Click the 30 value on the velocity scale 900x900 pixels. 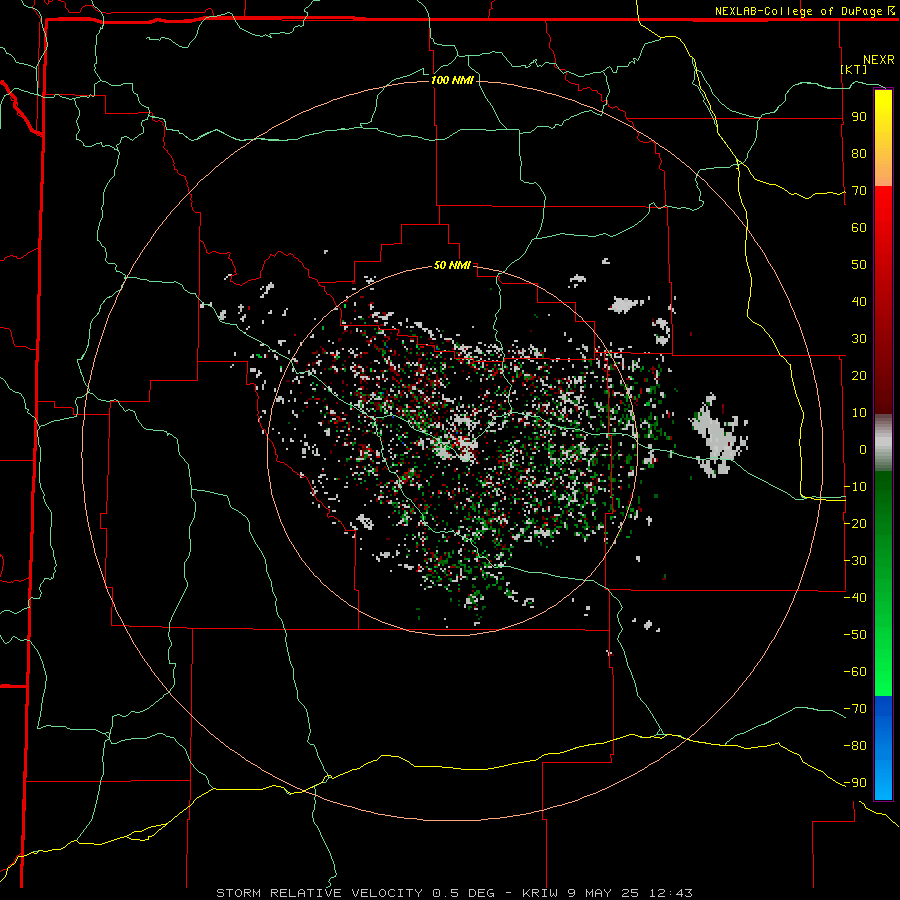[x=859, y=339]
